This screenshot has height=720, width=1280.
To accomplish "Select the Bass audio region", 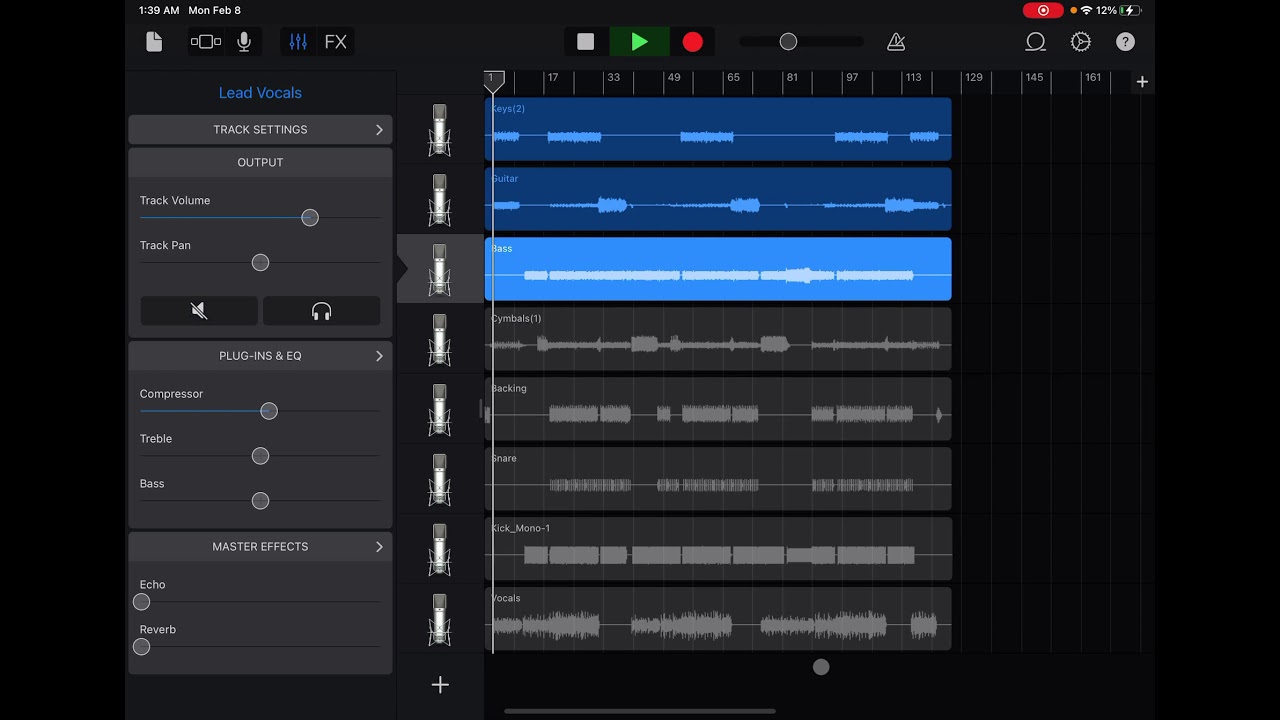I will (718, 269).
